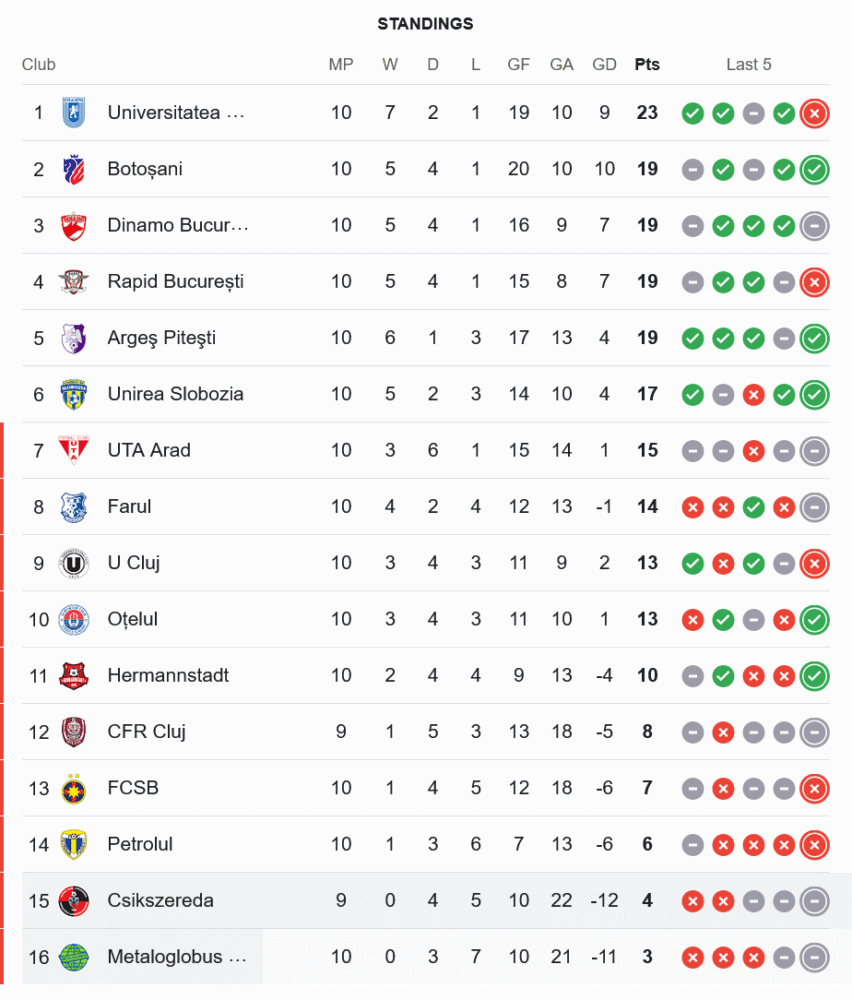This screenshot has width=852, height=1000.
Task: Sort standings by Pts column header
Action: pos(647,65)
